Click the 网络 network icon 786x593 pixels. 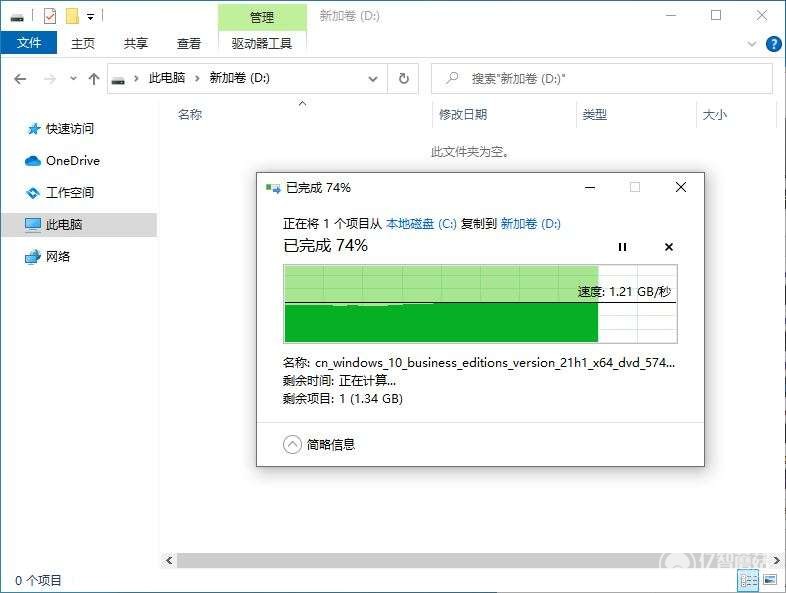tap(33, 257)
